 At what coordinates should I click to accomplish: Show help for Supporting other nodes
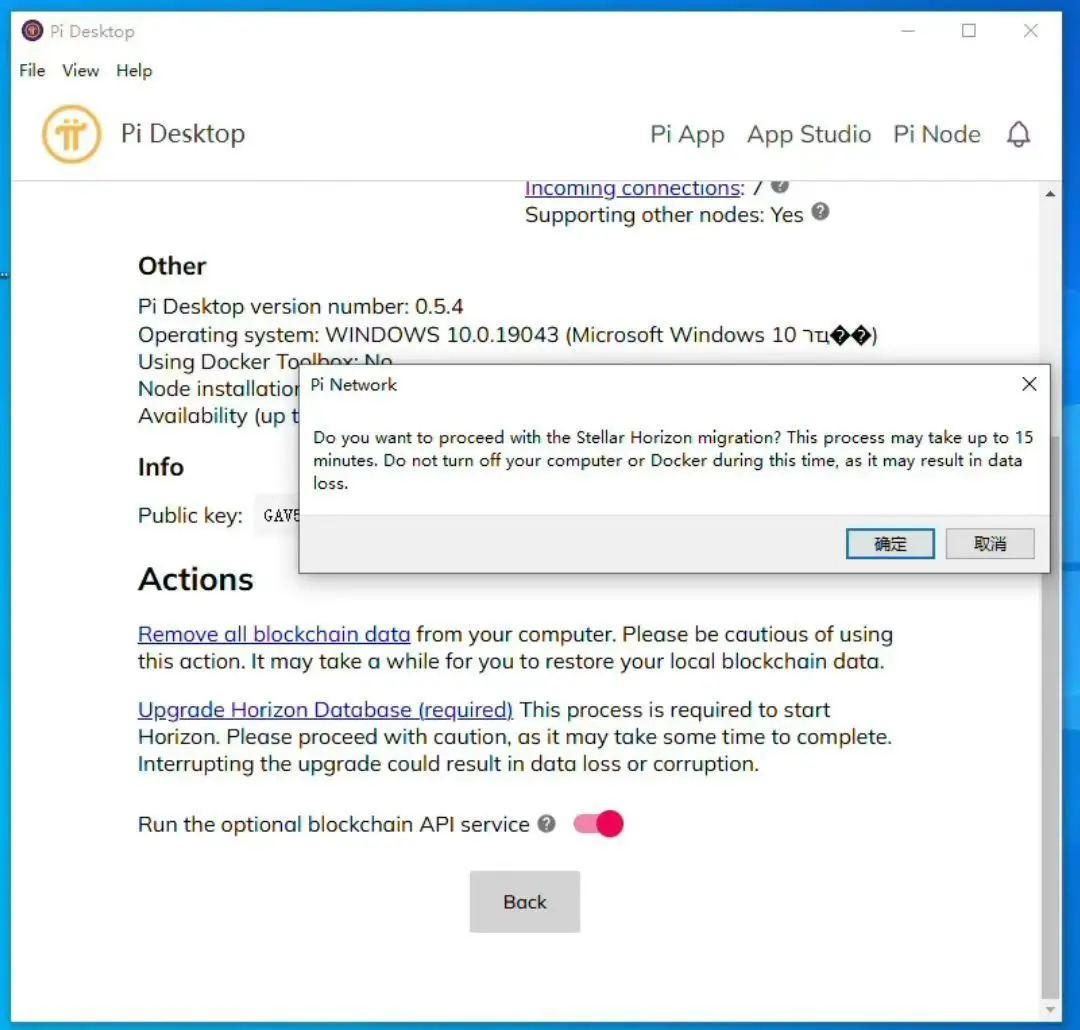click(x=820, y=212)
